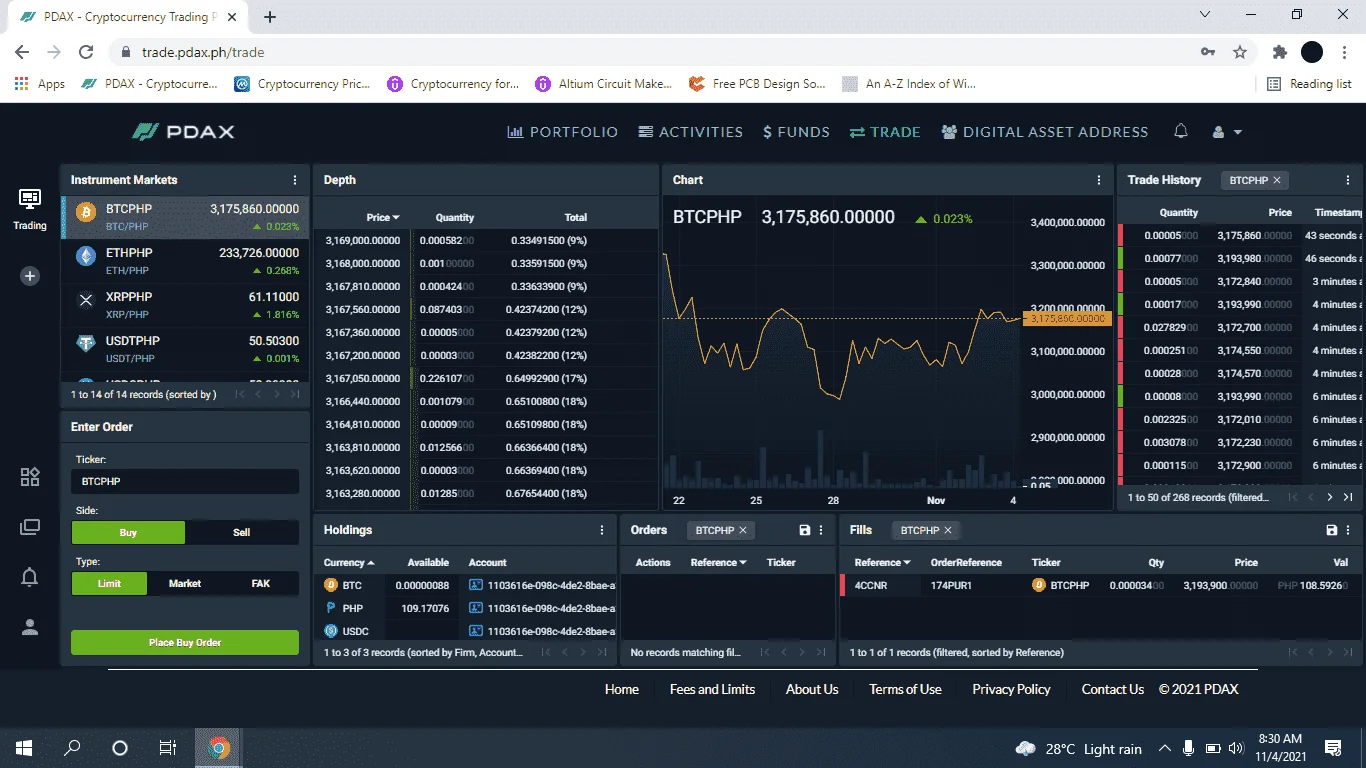Open the sidebar alerts bell icon
This screenshot has height=768, width=1366.
[30, 577]
